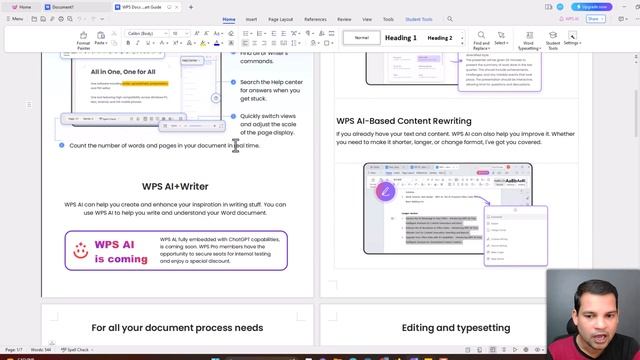
Task: Open the Tools ribbon tab
Action: pos(388,19)
